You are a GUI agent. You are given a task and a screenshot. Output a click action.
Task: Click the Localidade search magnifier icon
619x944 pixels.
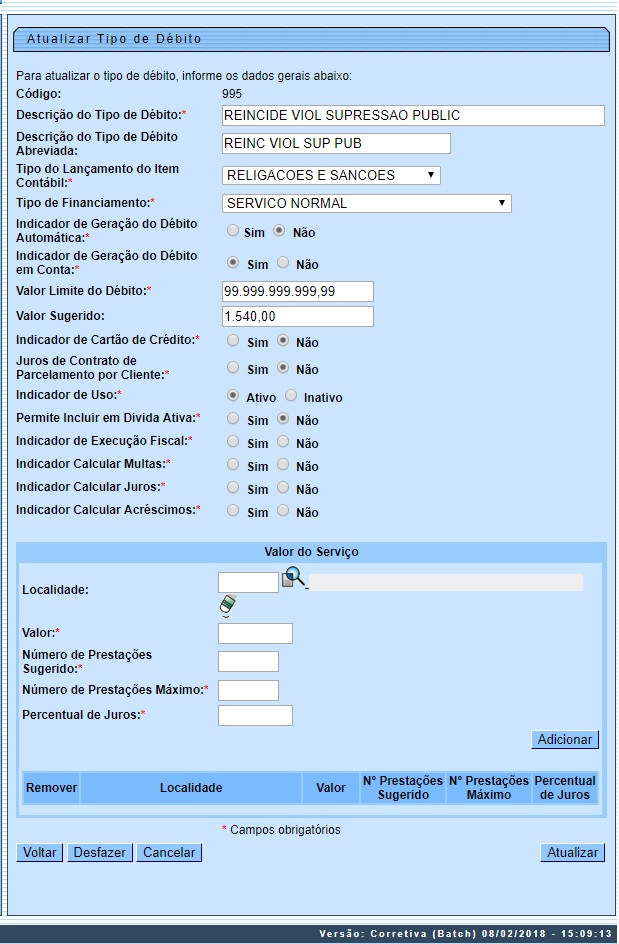pyautogui.click(x=294, y=577)
